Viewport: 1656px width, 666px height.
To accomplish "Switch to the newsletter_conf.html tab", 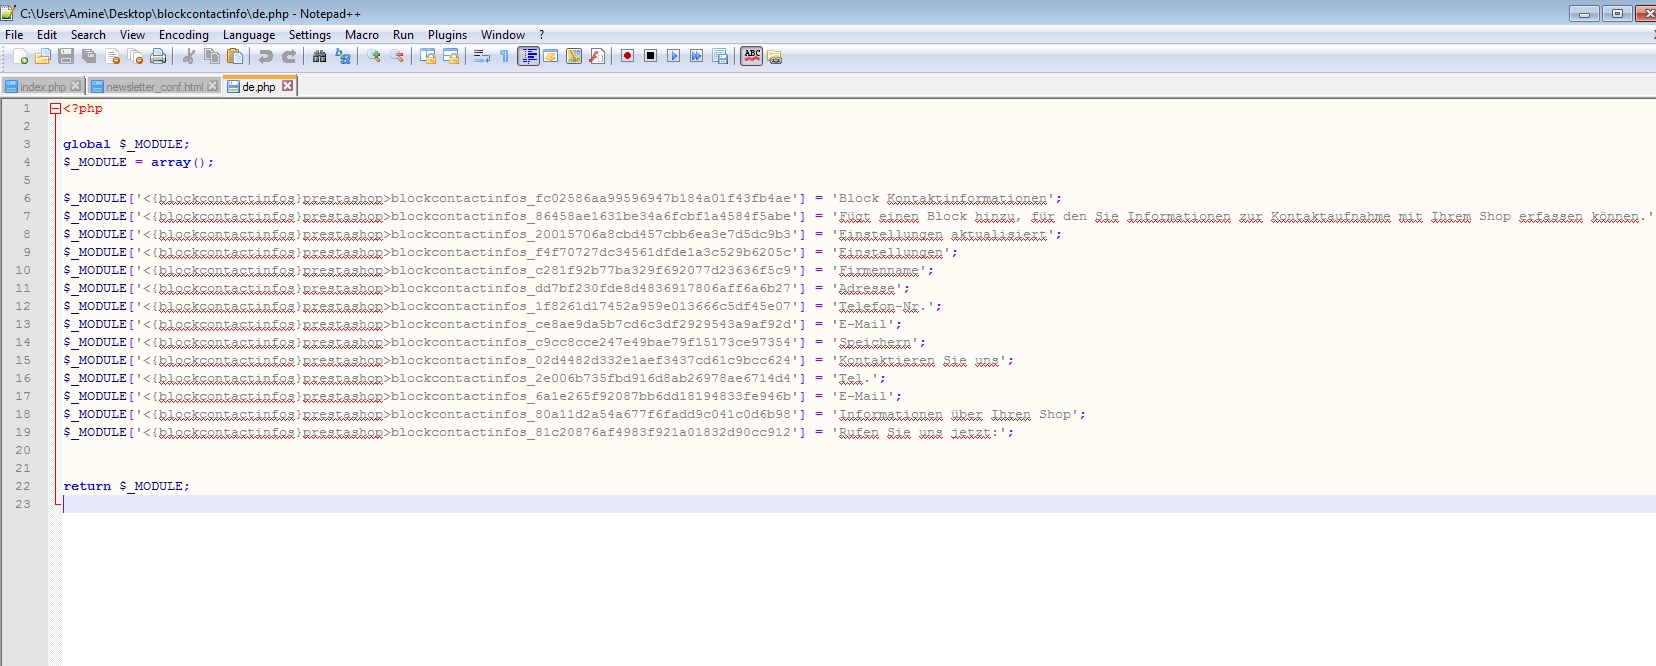I will click(x=154, y=87).
